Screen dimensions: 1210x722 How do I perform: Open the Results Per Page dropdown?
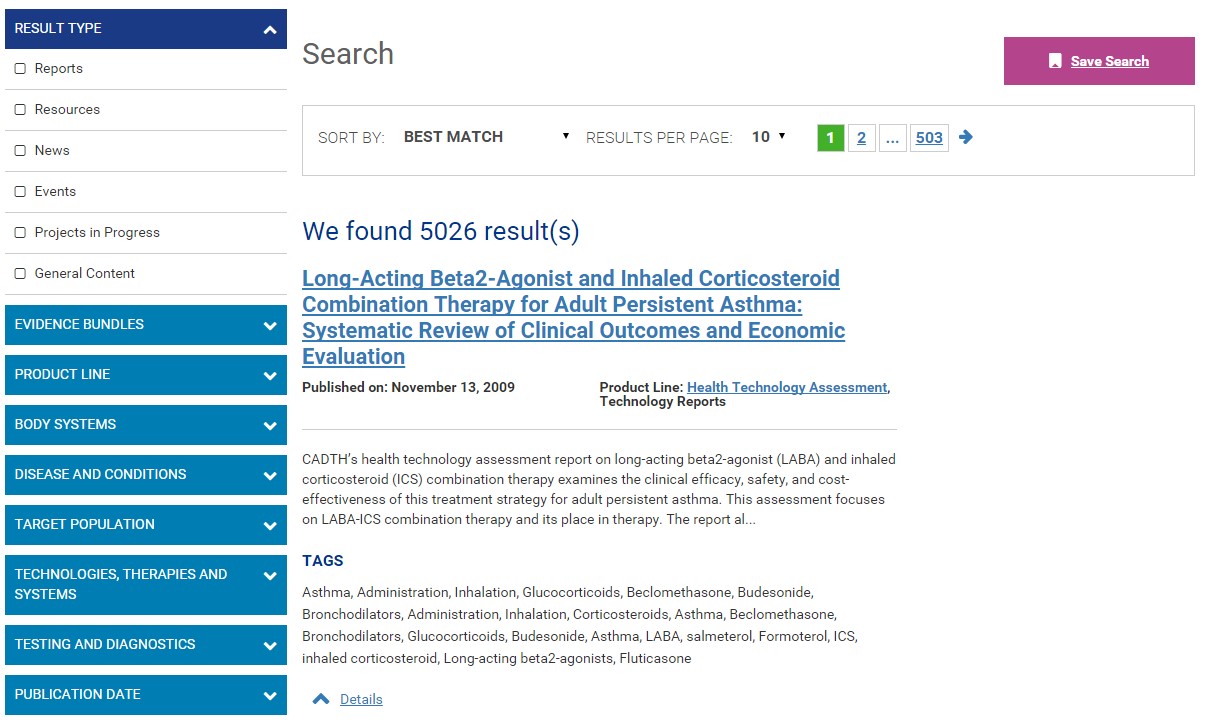tap(768, 137)
